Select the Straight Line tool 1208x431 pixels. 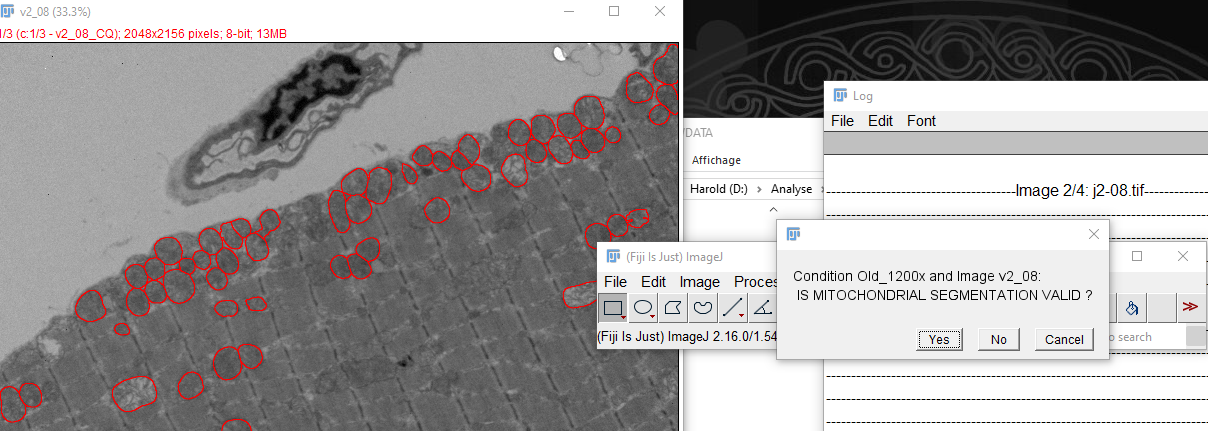coord(733,307)
